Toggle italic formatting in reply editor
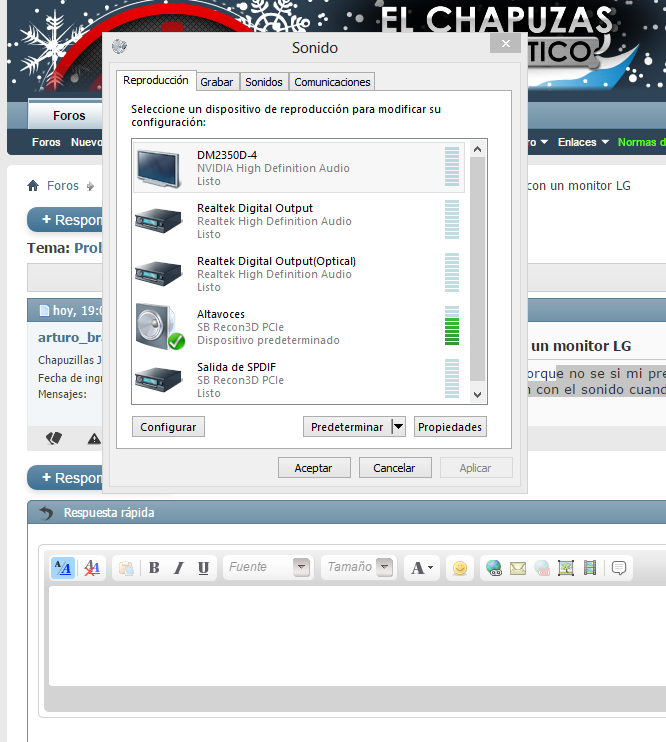Screen dimensions: 666x742 (x=178, y=567)
